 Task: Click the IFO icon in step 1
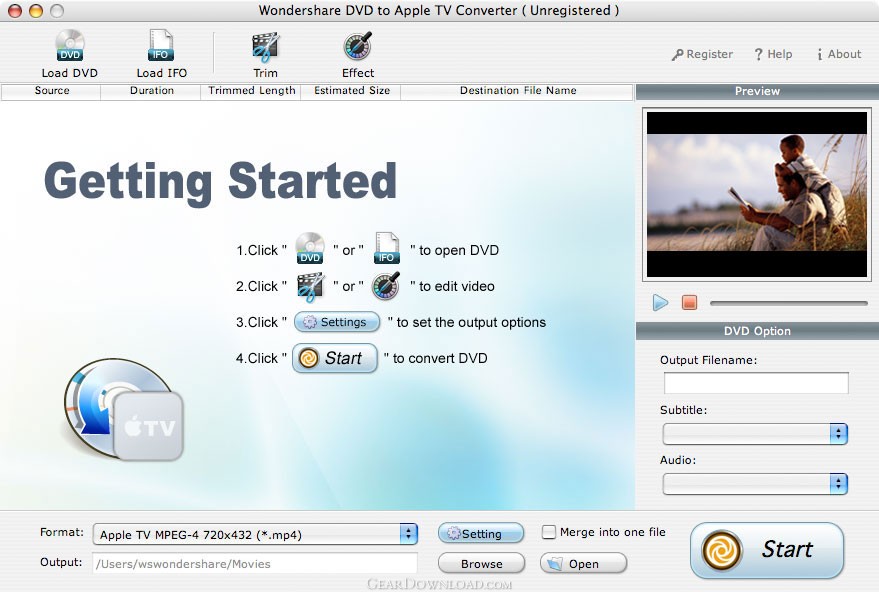[x=386, y=248]
